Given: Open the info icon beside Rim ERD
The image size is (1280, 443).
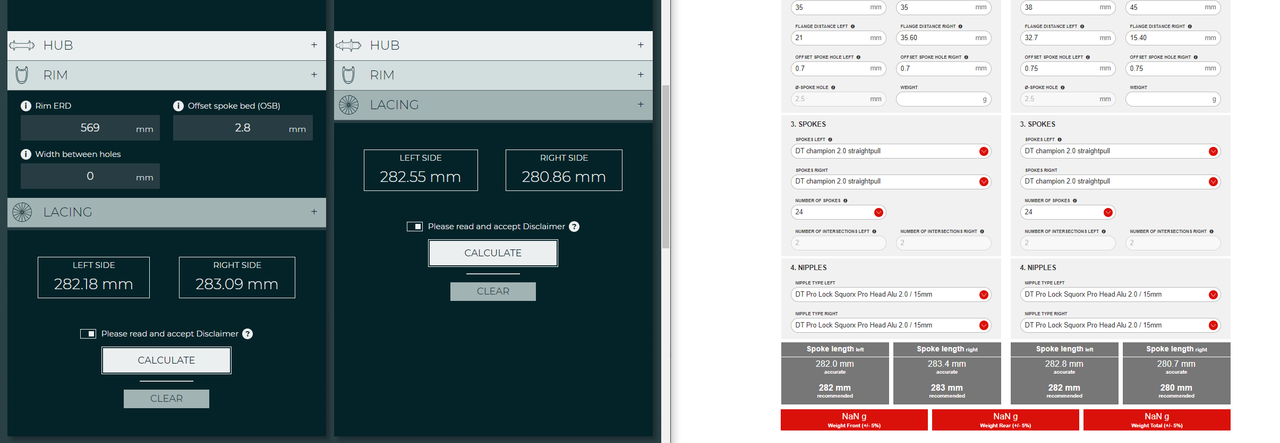Looking at the screenshot, I should click(26, 106).
